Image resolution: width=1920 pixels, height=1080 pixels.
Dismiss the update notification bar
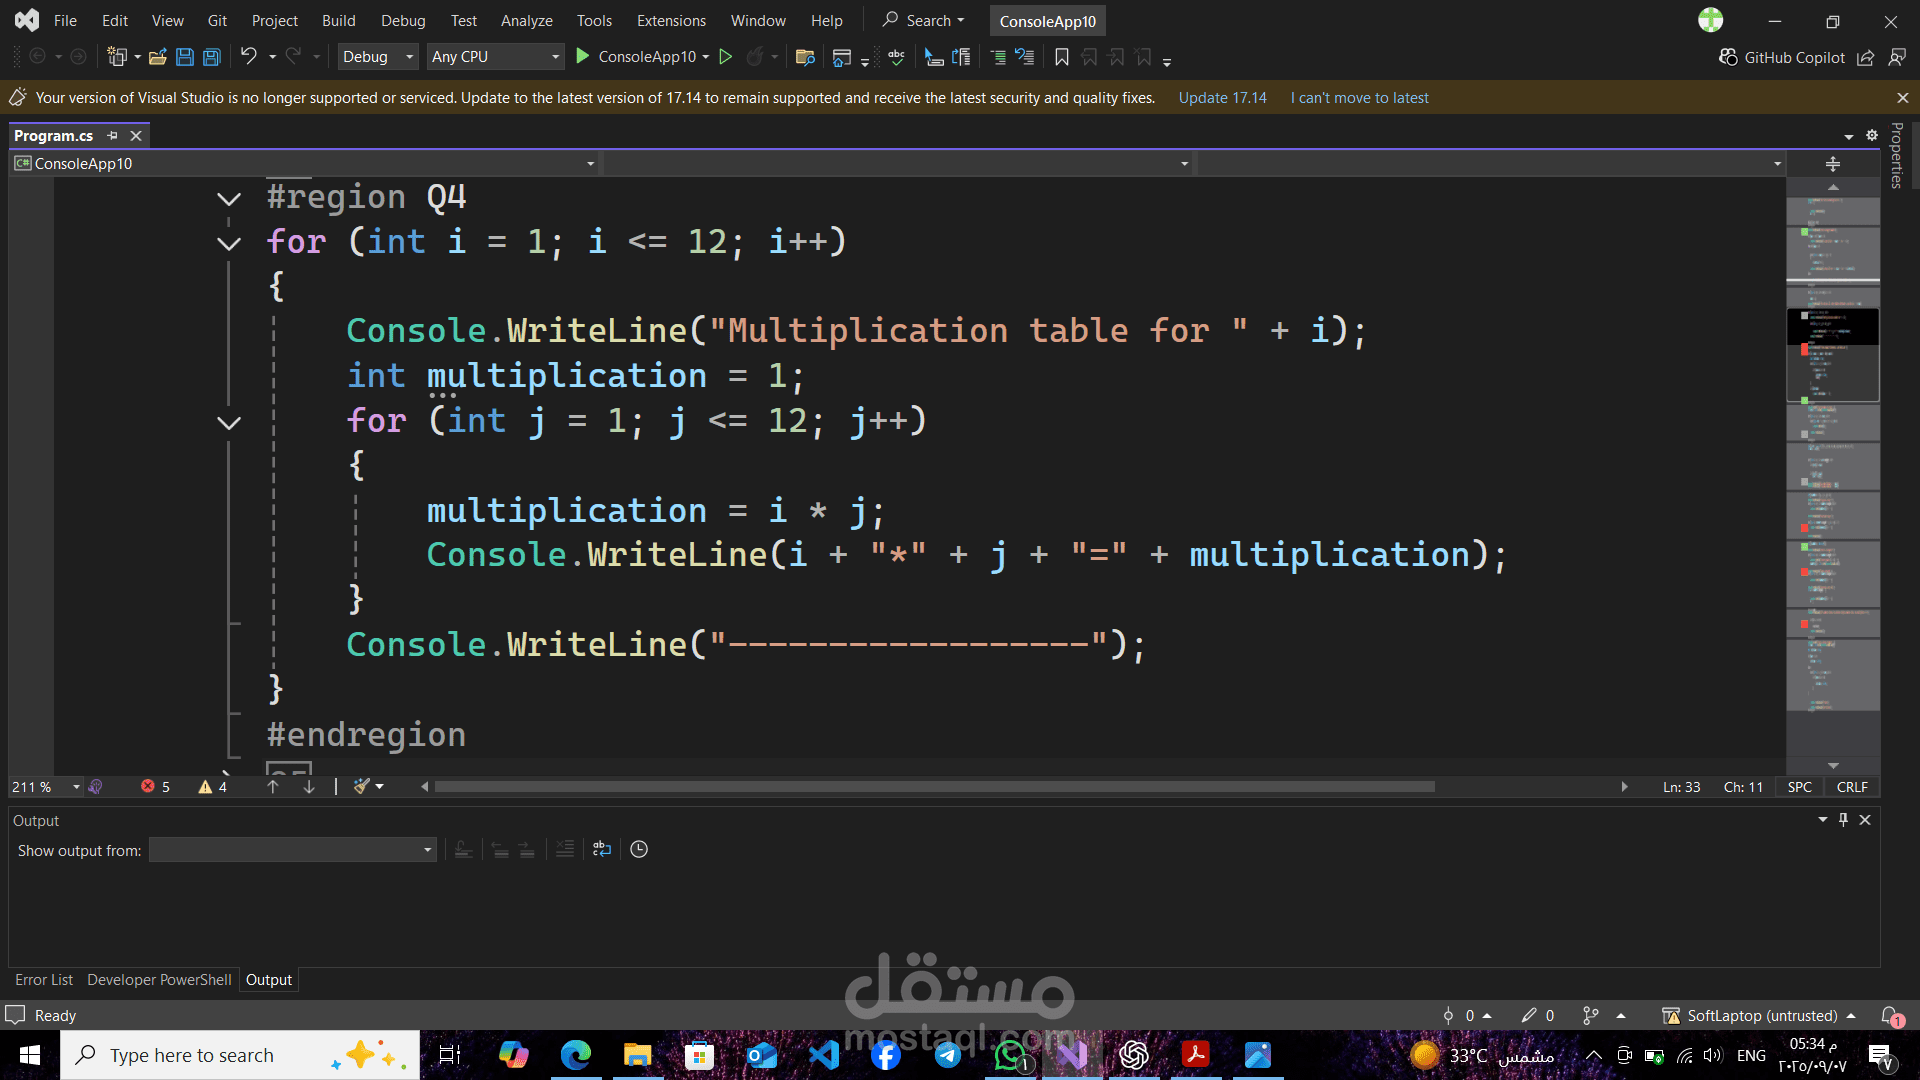1902,98
